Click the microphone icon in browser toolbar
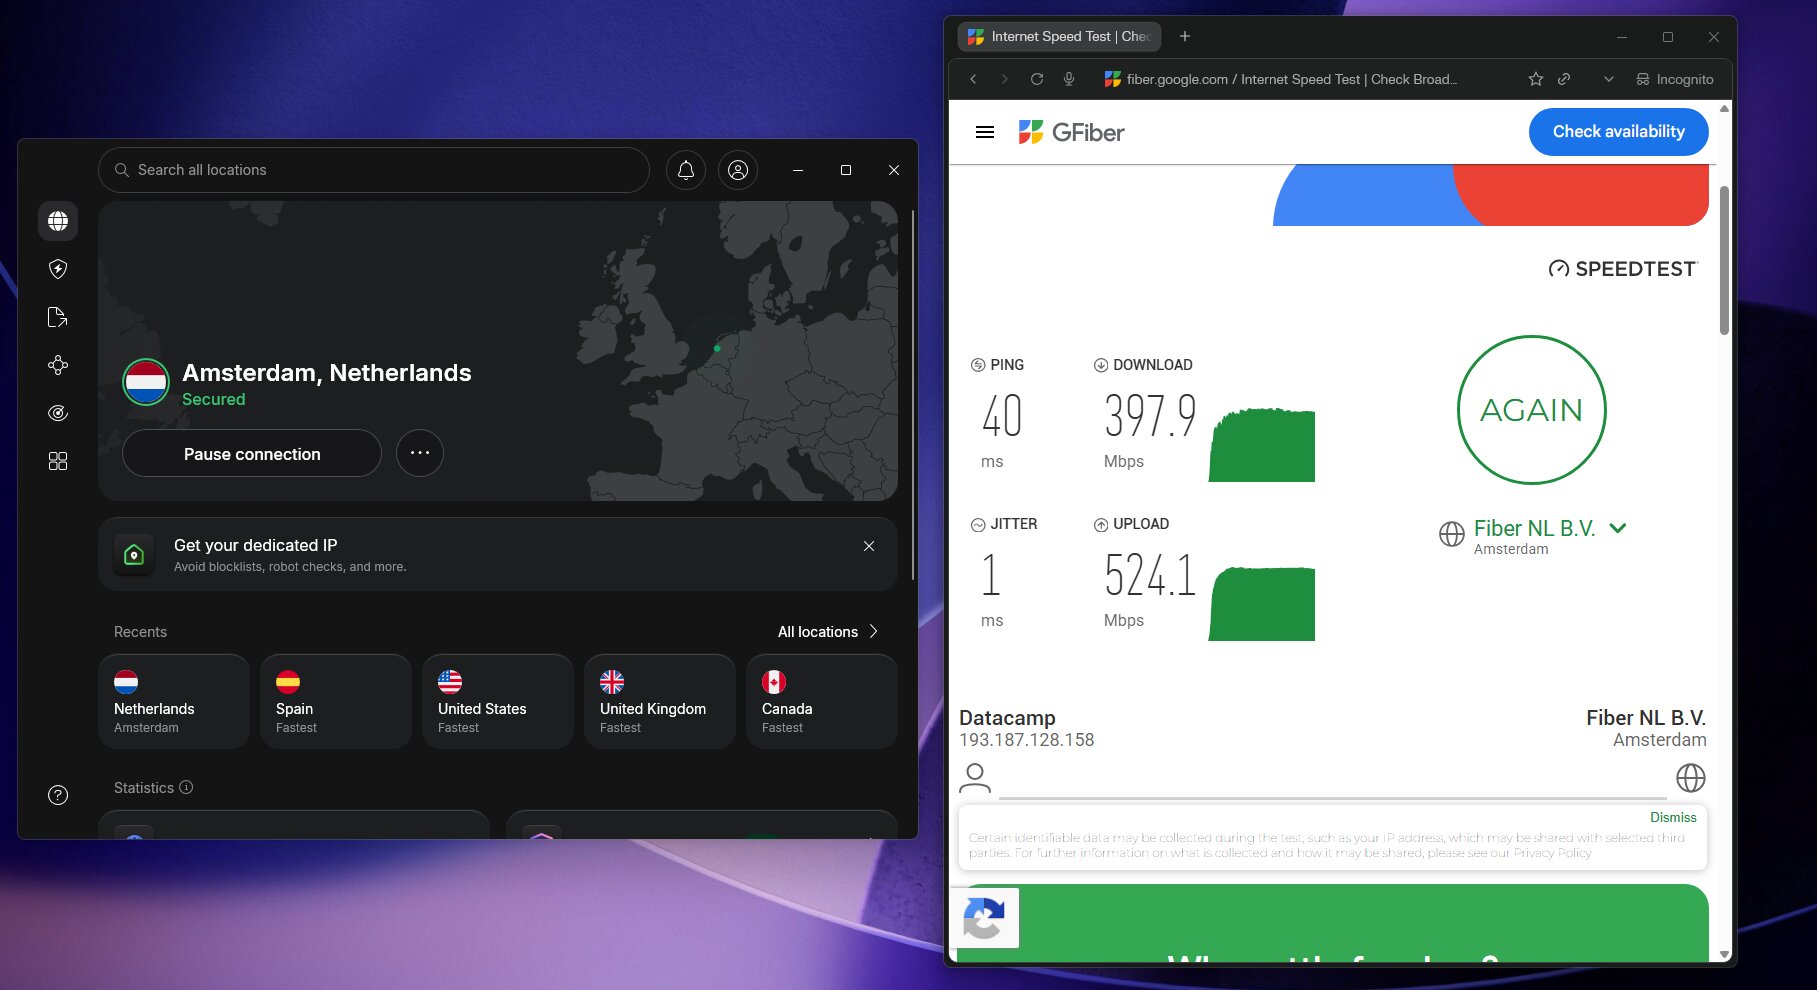Screen dimensions: 1817x990 click(x=1069, y=79)
